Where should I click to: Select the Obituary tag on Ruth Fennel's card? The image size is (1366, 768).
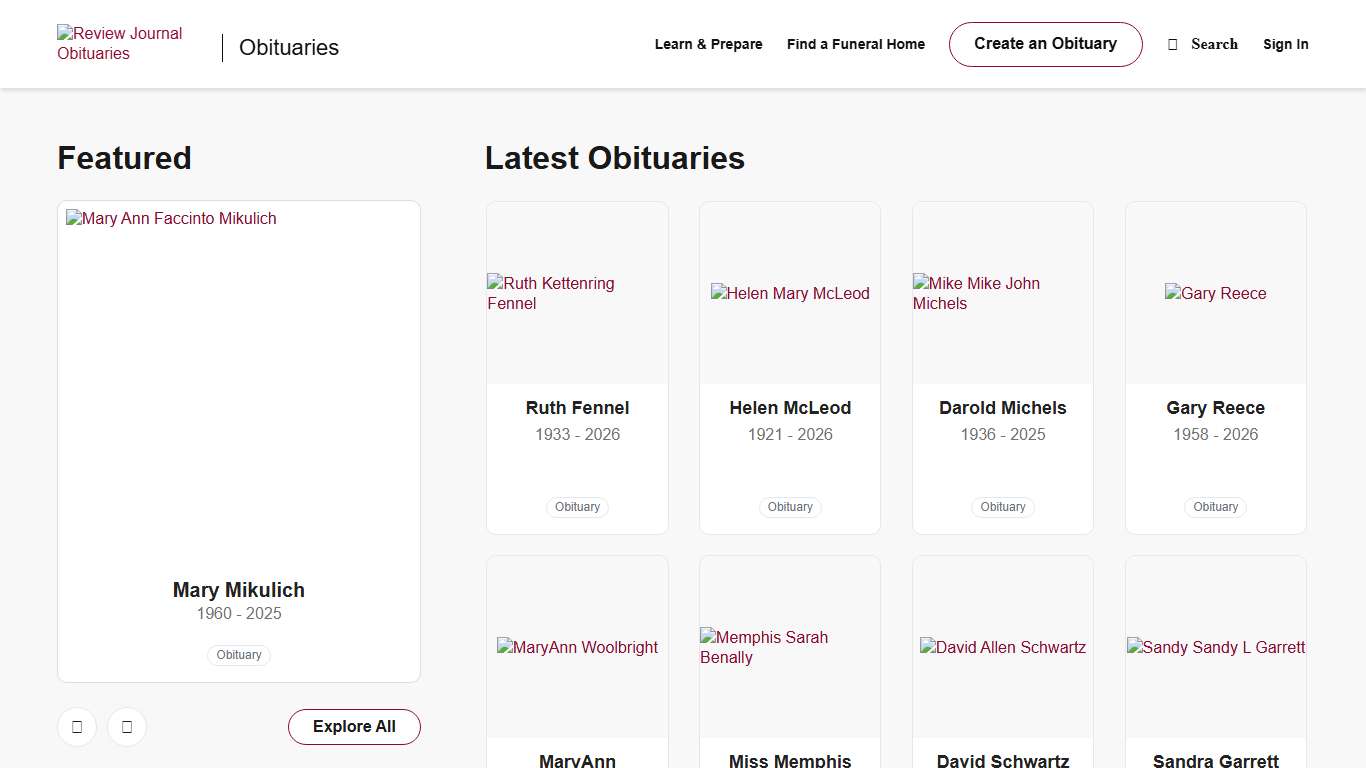click(x=577, y=507)
